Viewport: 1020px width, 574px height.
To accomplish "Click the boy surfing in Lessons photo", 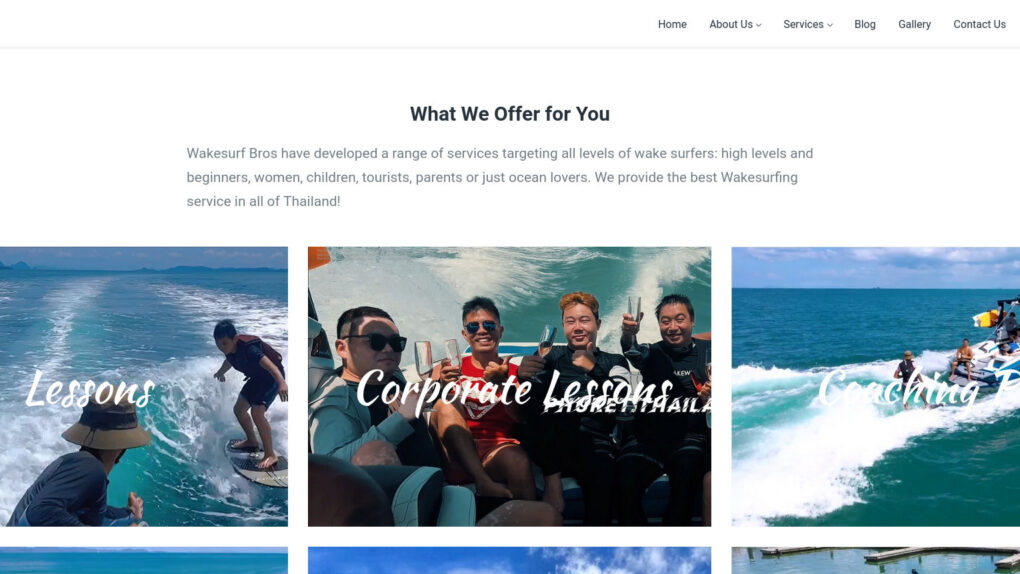I will [x=251, y=390].
